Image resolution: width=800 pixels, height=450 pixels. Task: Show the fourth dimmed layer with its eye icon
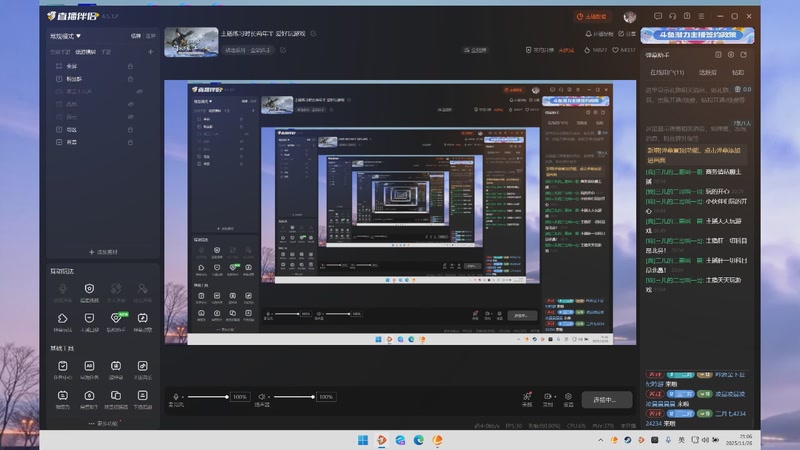coord(131,104)
